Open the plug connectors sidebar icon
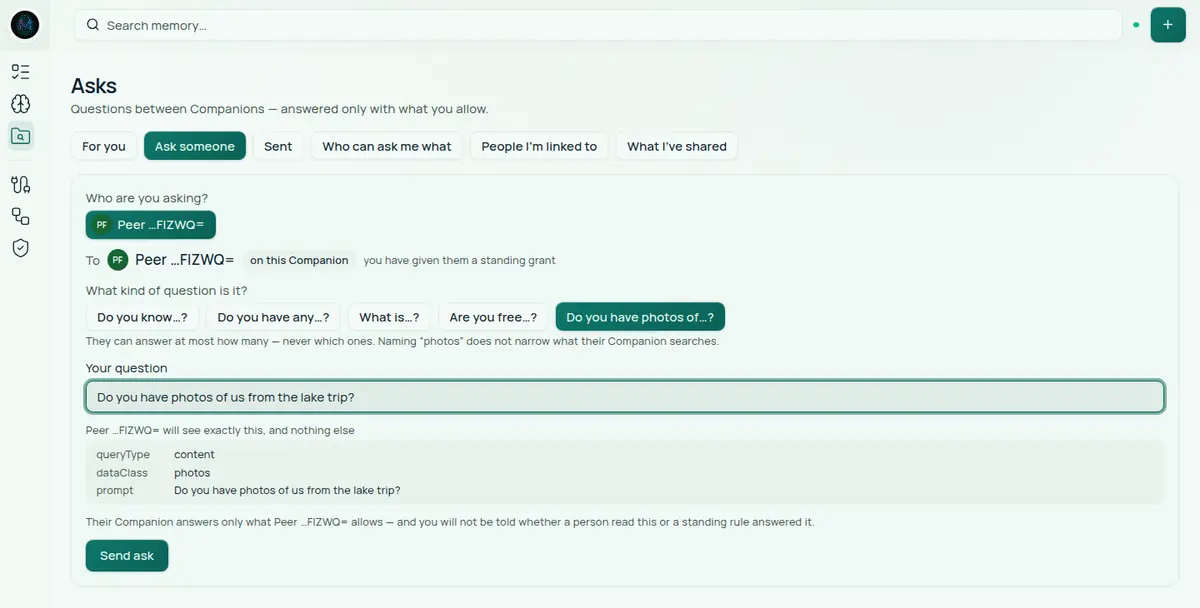1200x608 pixels. [x=20, y=184]
